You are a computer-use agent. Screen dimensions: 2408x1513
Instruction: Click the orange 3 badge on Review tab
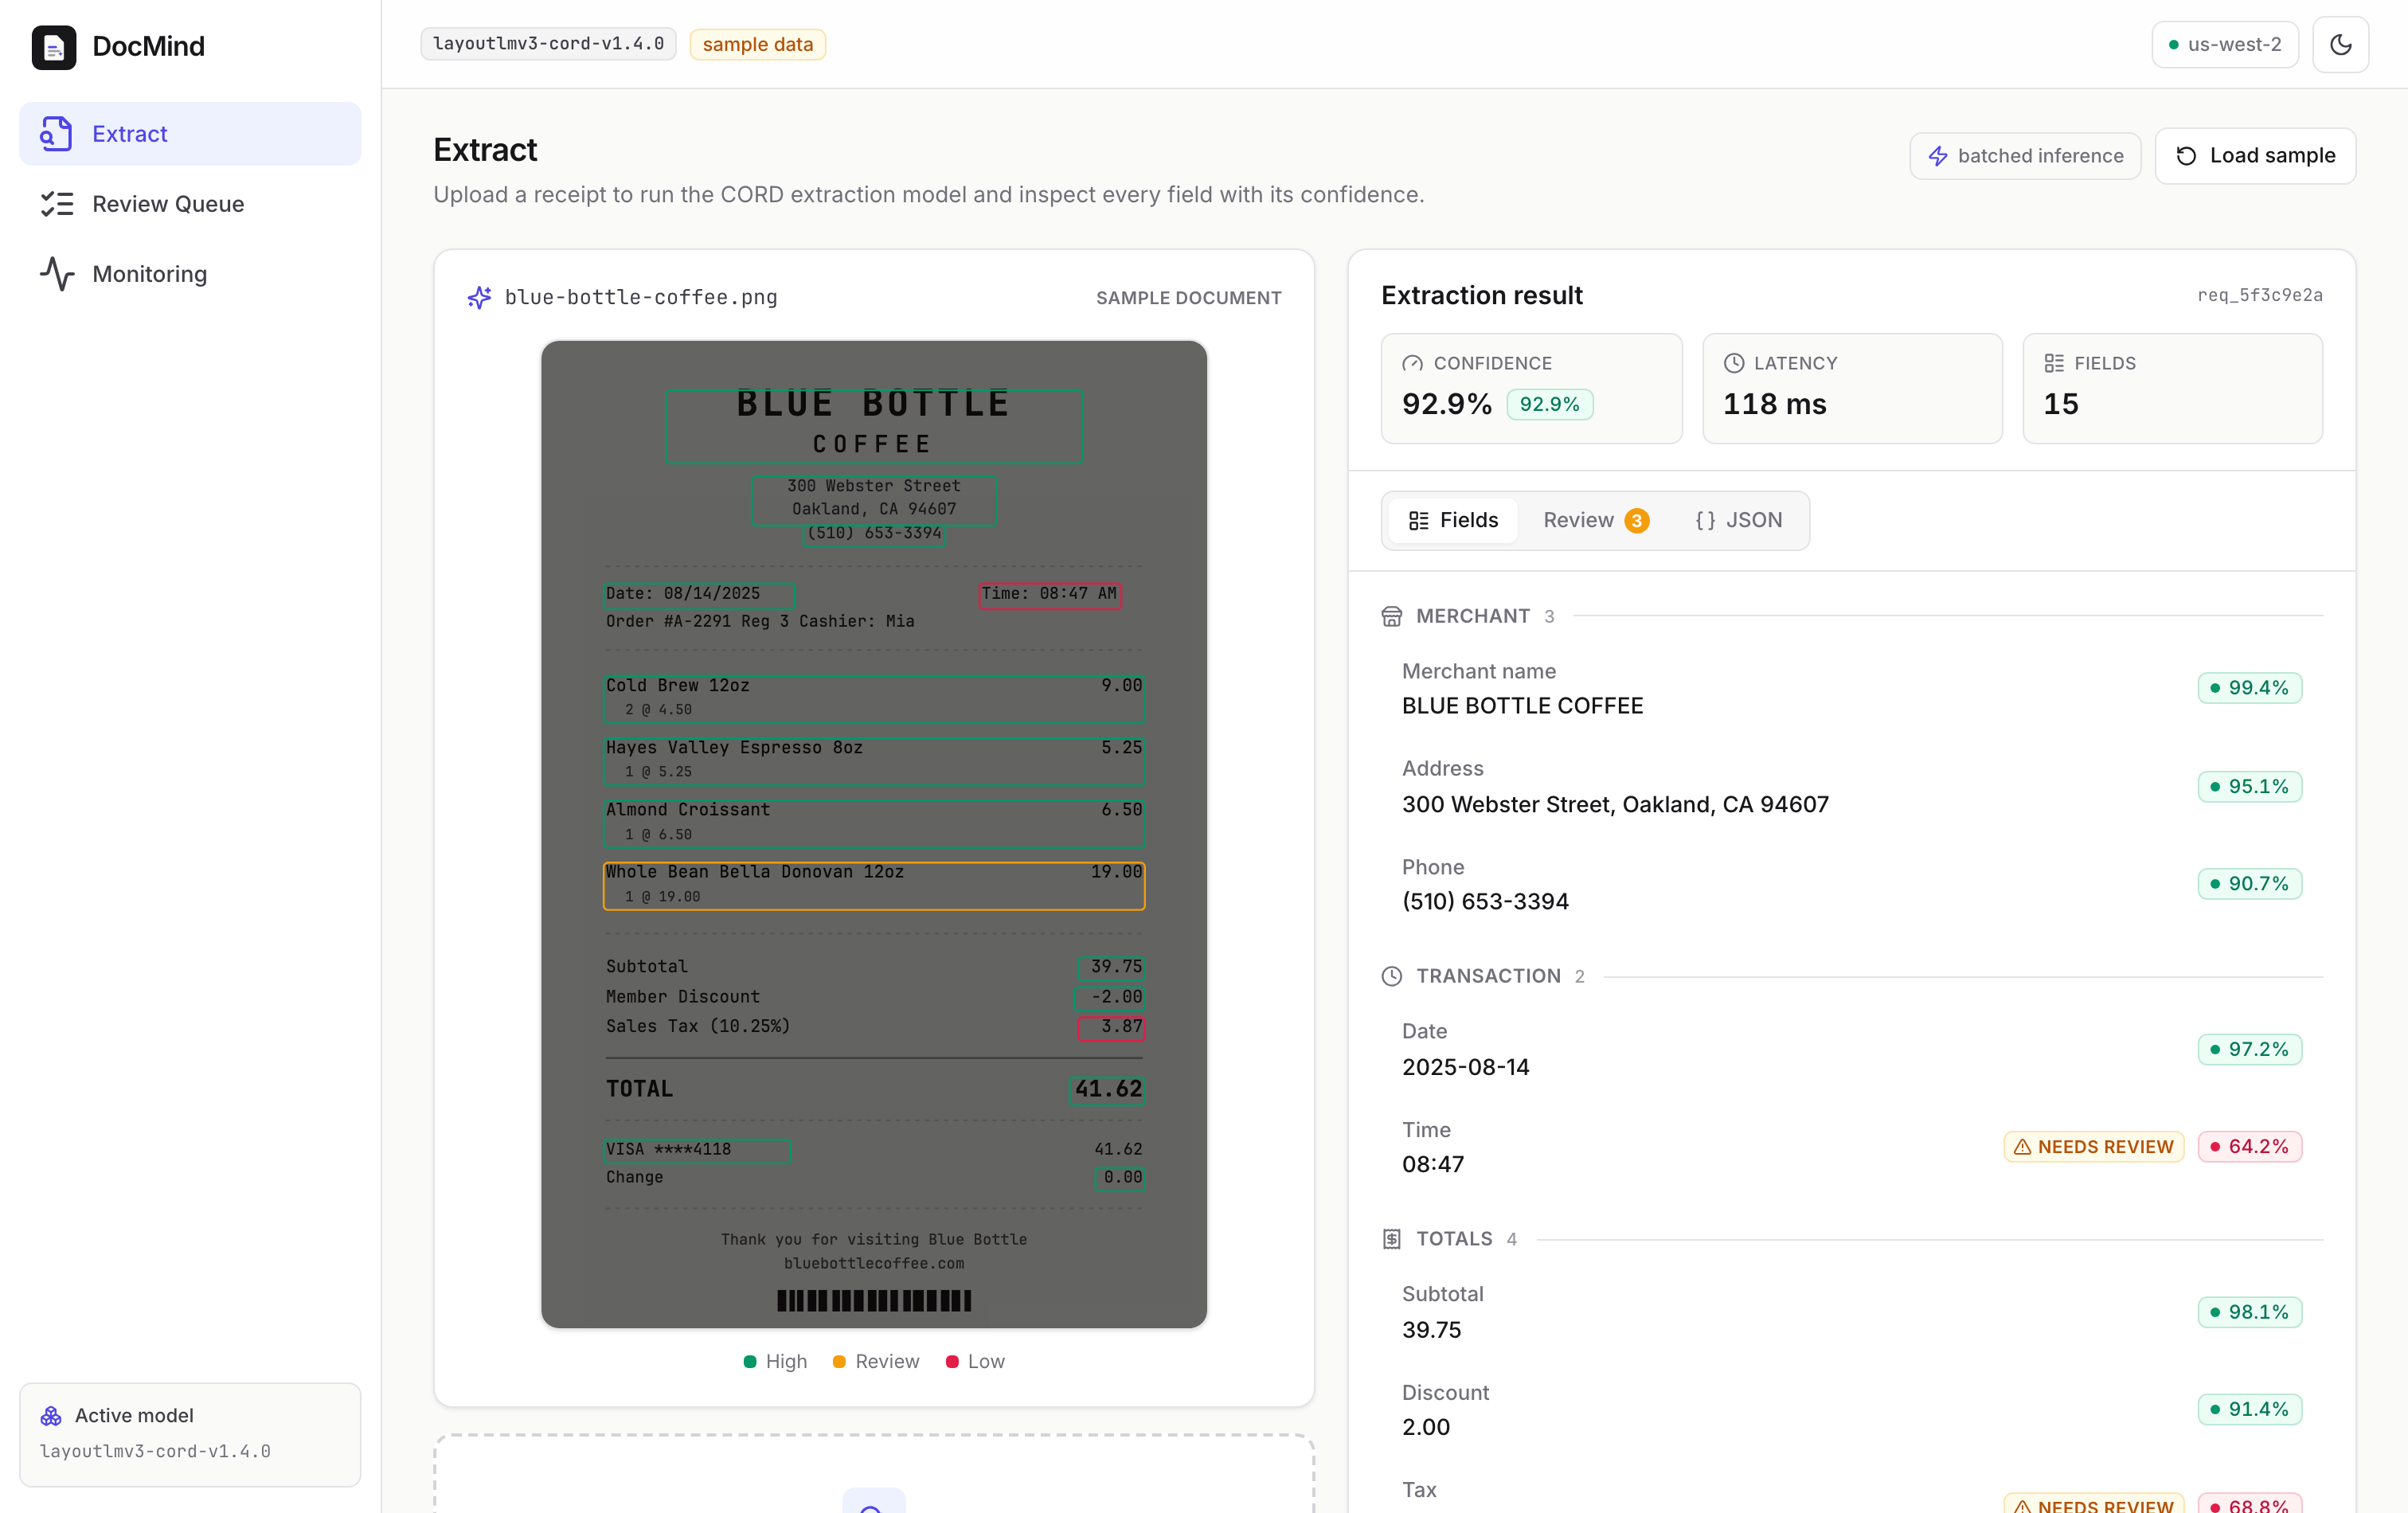click(x=1636, y=520)
